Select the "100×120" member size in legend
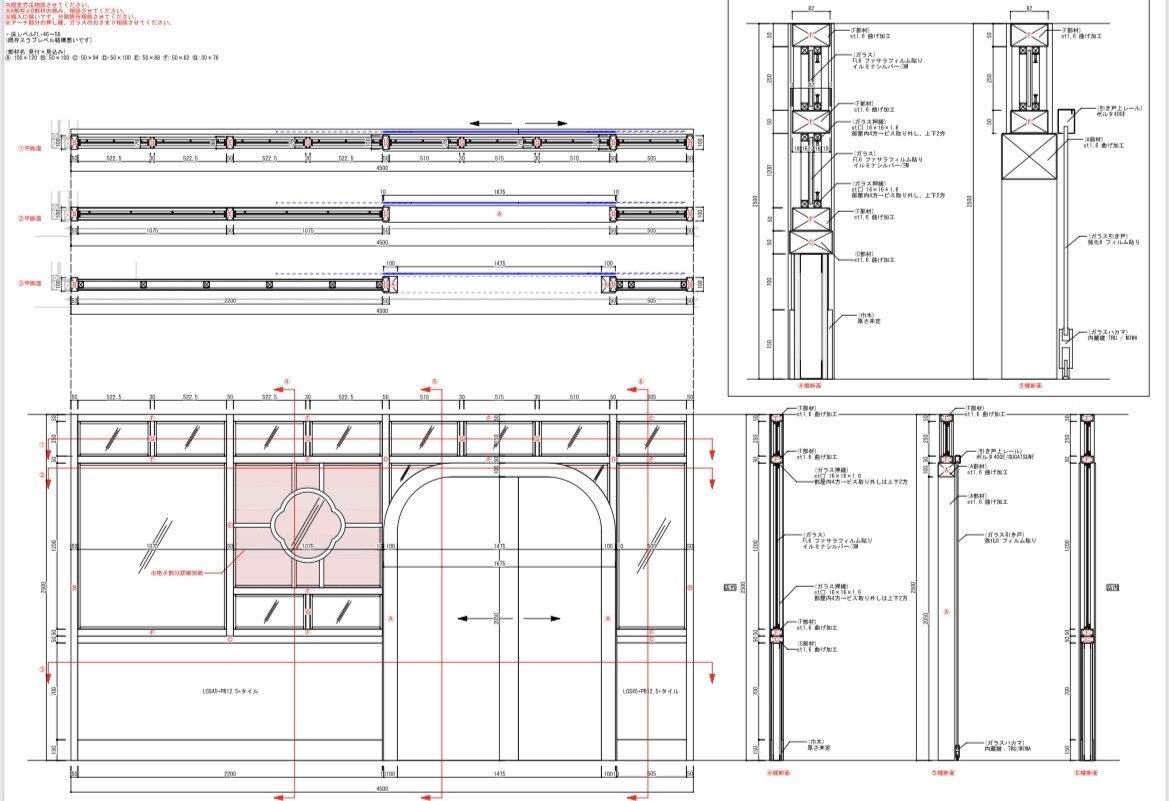 [25, 57]
